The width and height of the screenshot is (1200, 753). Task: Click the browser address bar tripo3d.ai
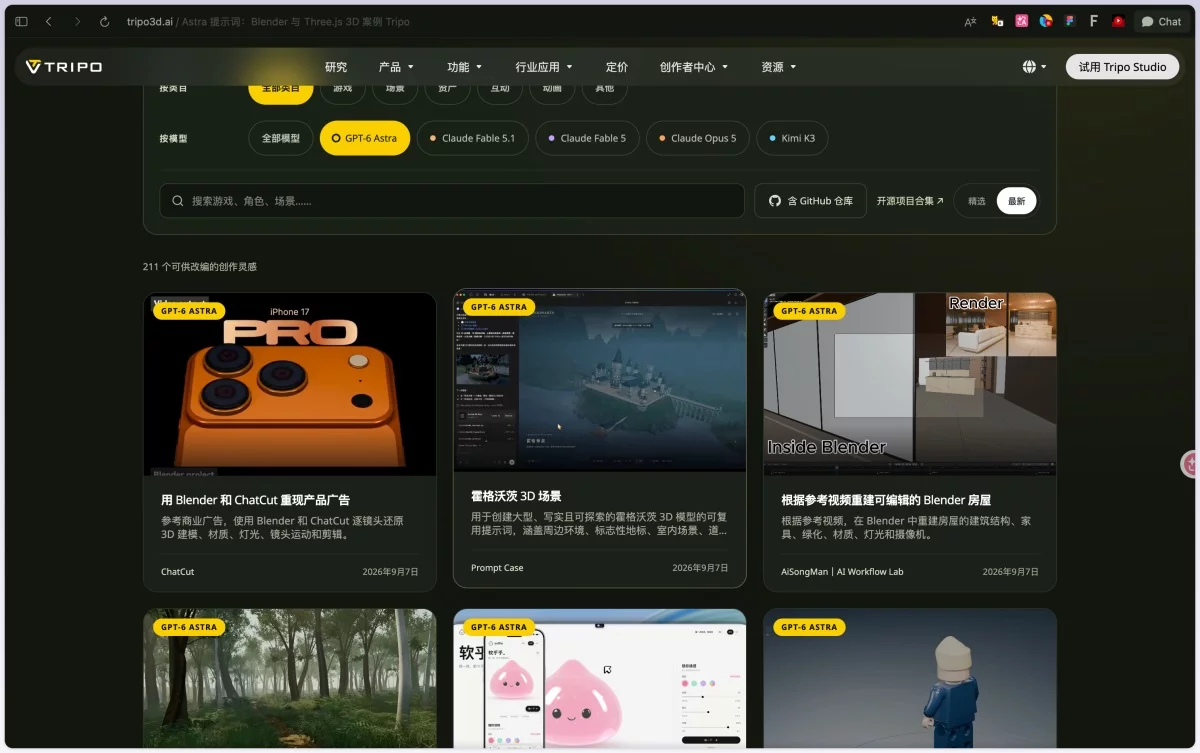[x=268, y=21]
